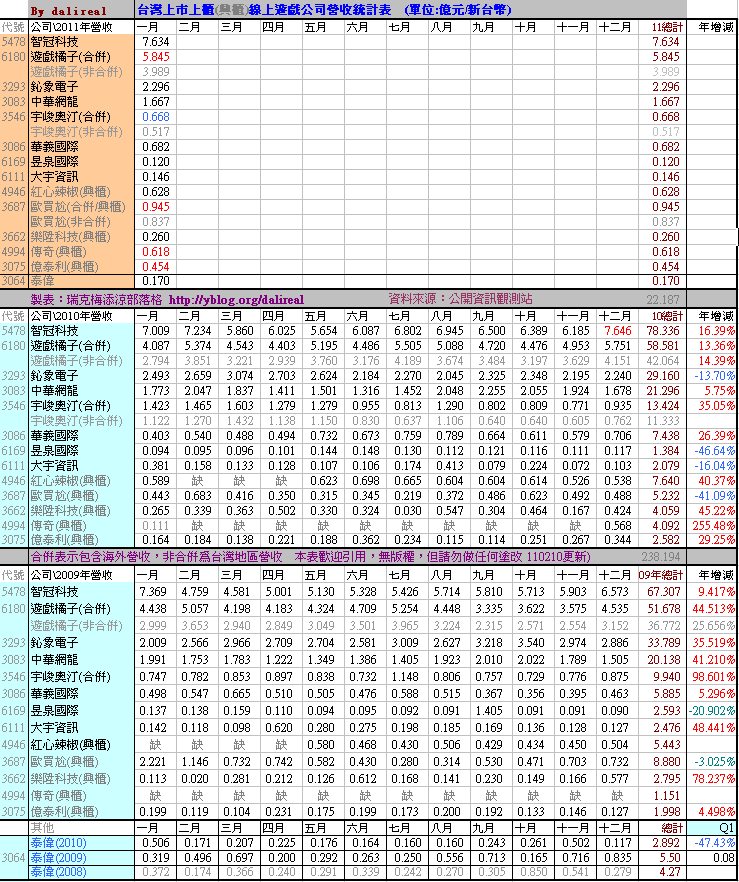Click the 資料來源：公開資訊觀測站 source note

click(460, 299)
